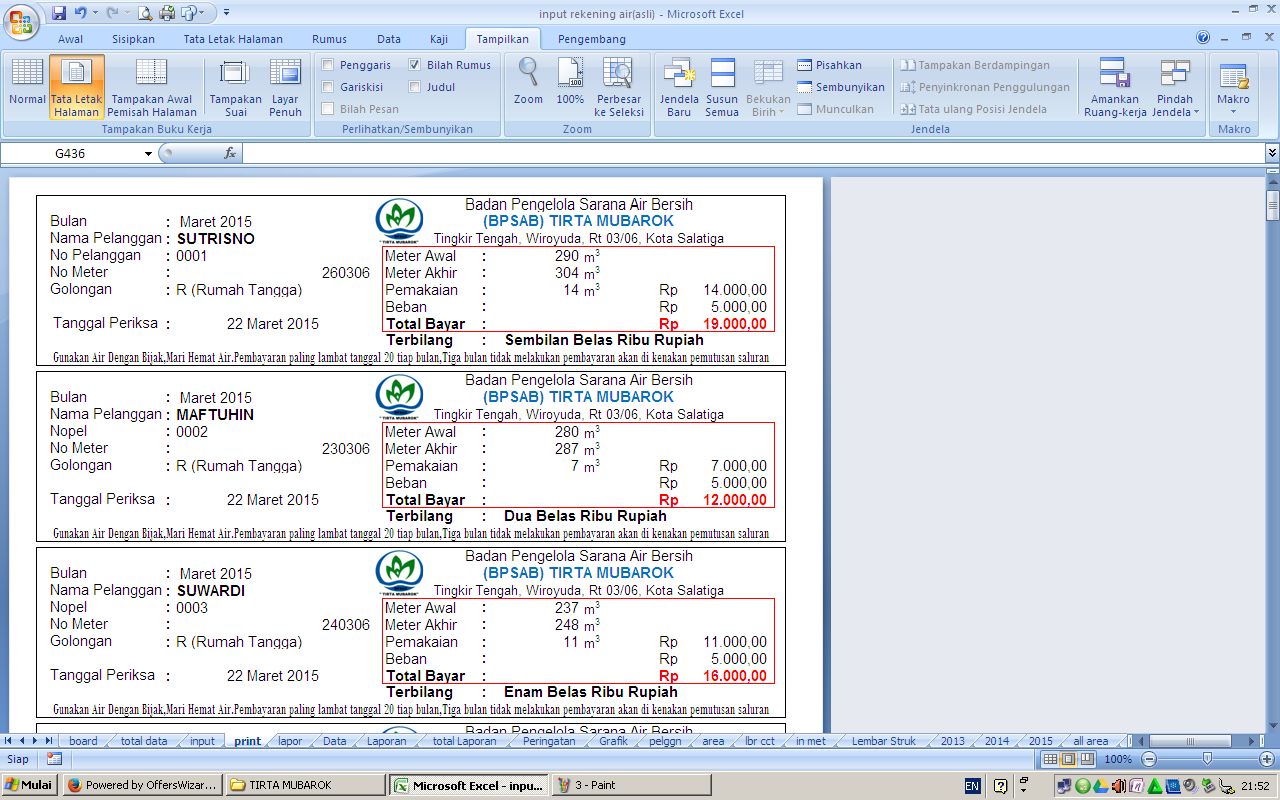The width and height of the screenshot is (1280, 800).
Task: Switch to the total data sheet tab
Action: point(144,741)
